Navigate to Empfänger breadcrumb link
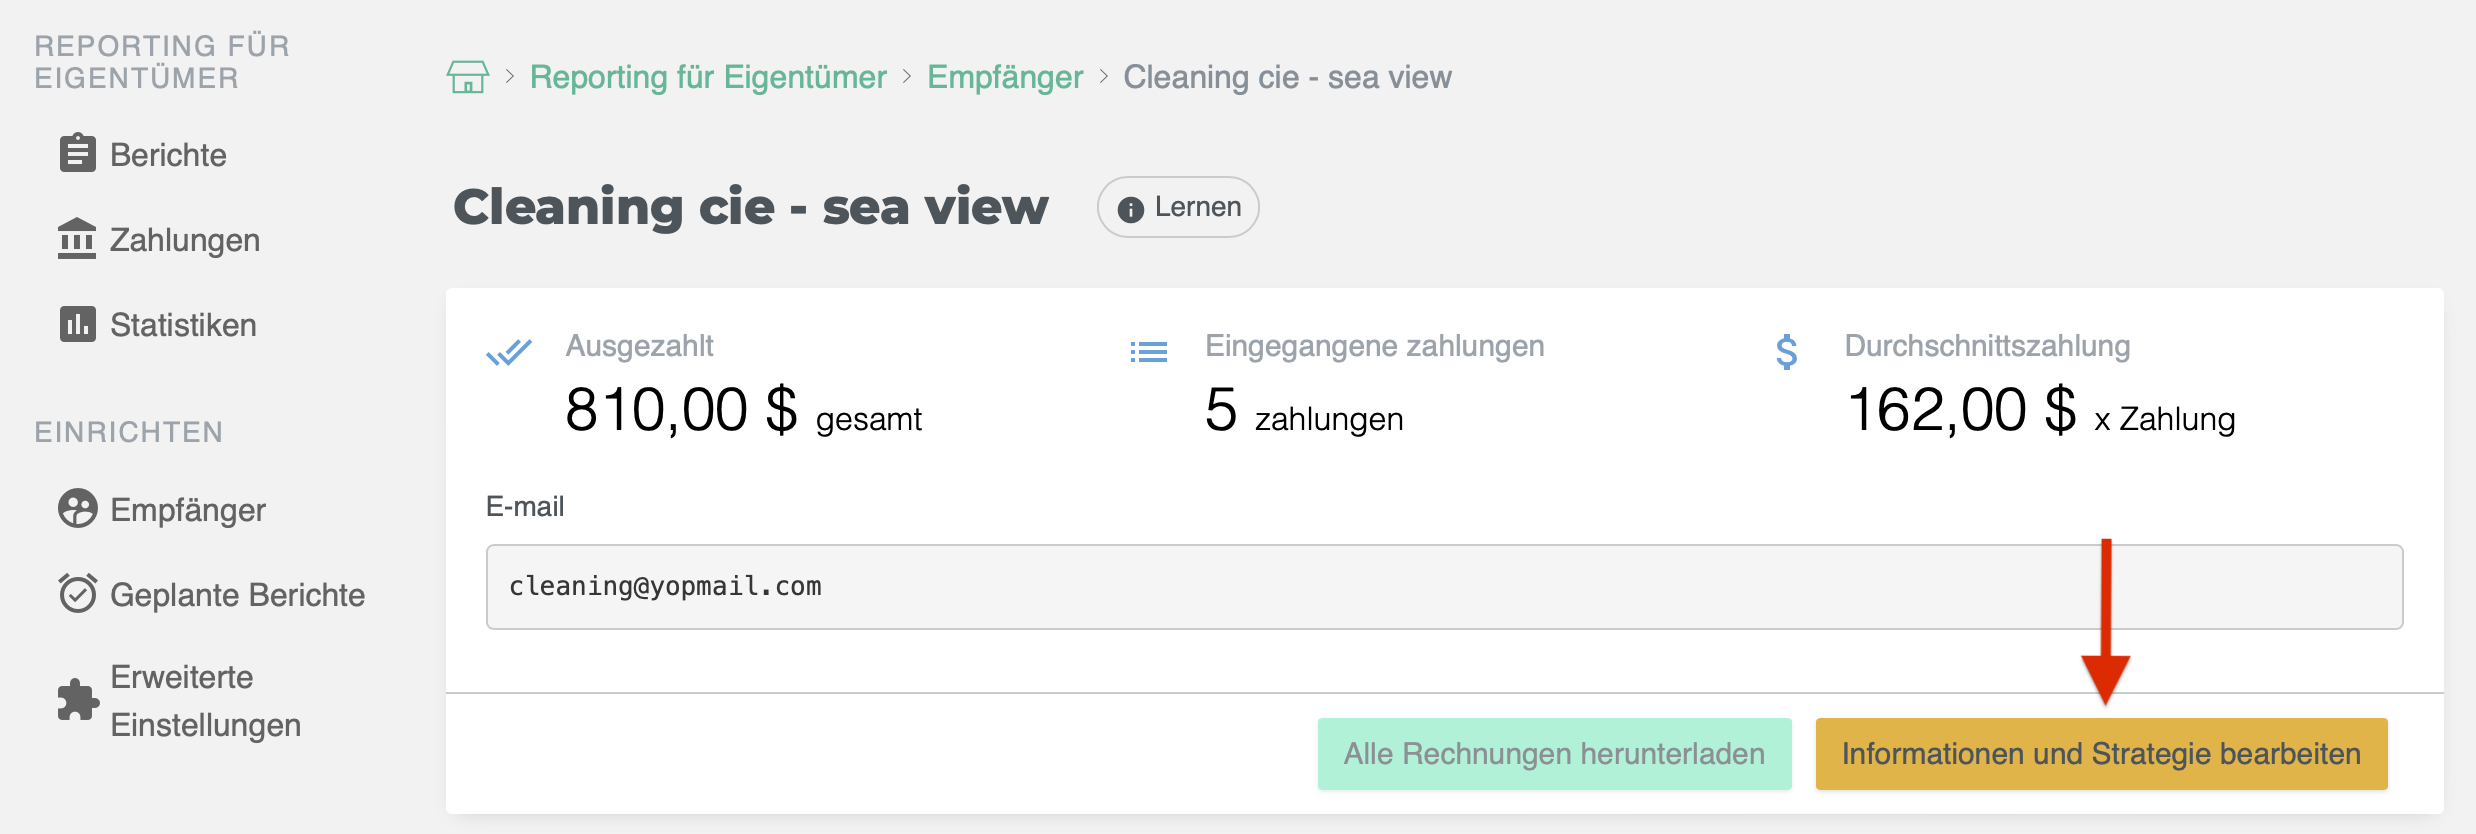Screen dimensions: 2476x834 1005,77
